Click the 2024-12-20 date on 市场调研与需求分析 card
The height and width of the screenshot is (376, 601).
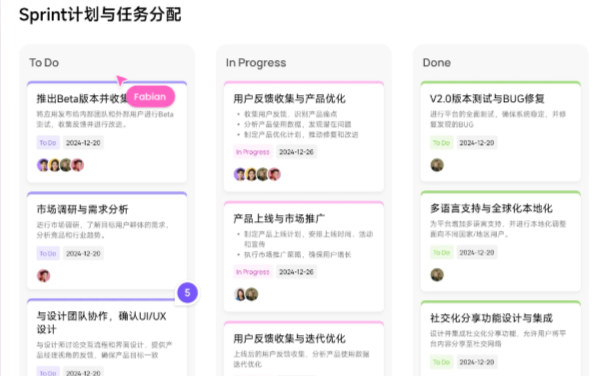point(83,253)
